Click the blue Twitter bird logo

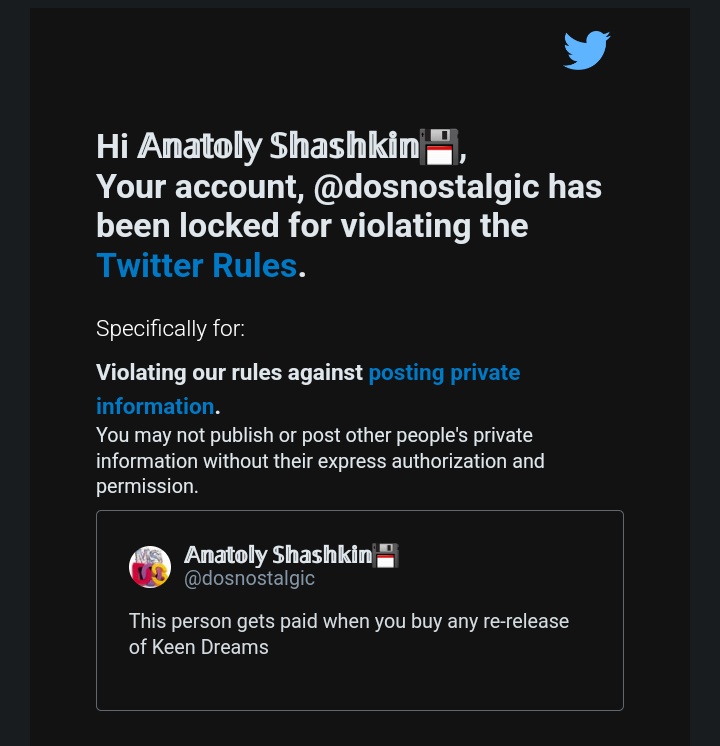[586, 50]
